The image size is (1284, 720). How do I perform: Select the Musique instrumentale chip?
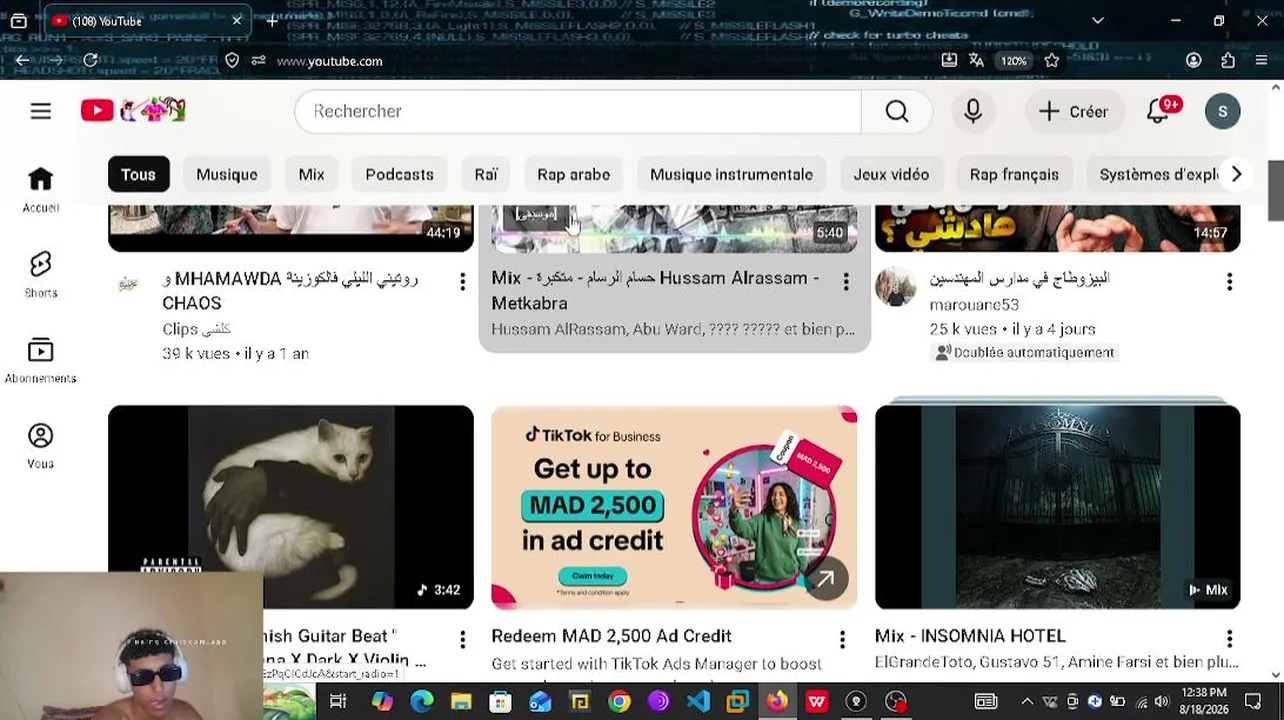731,174
